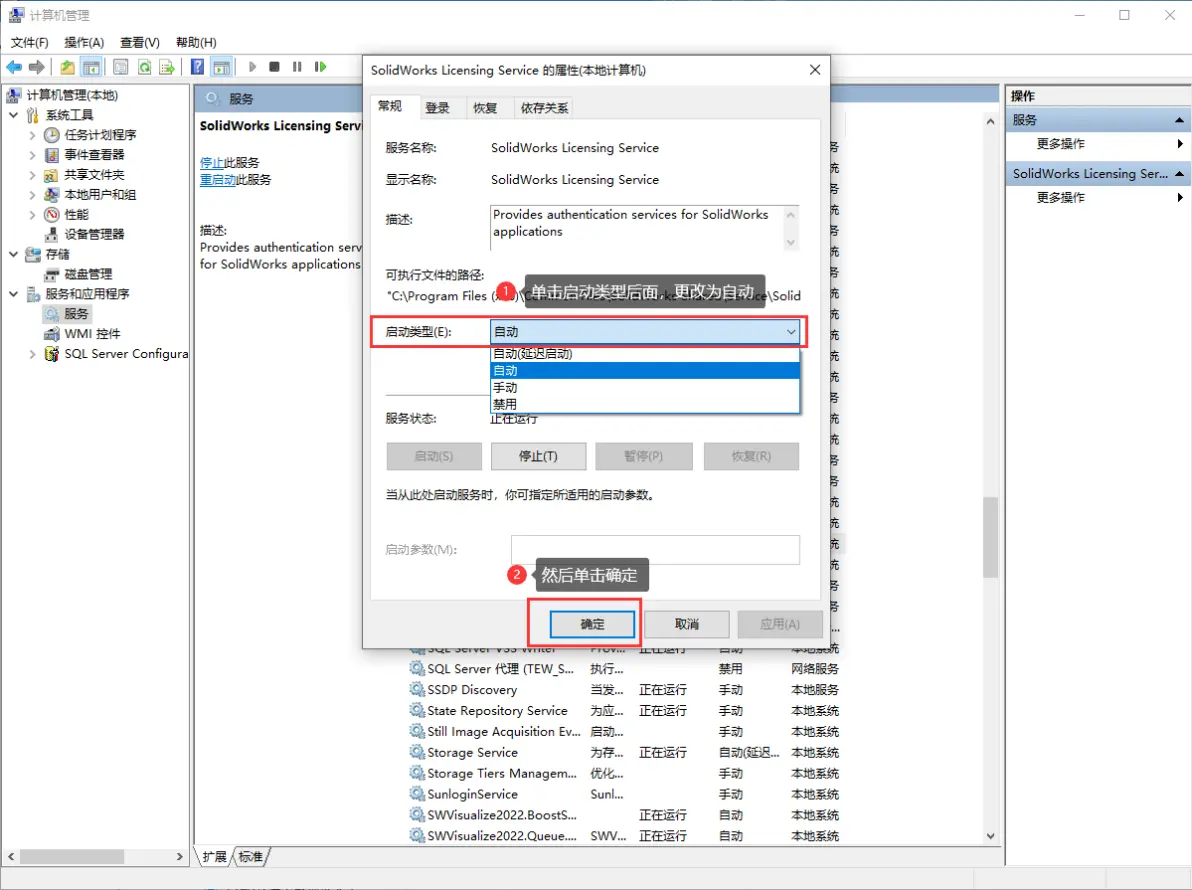1192x890 pixels.
Task: Click the 取消 button
Action: coord(686,624)
